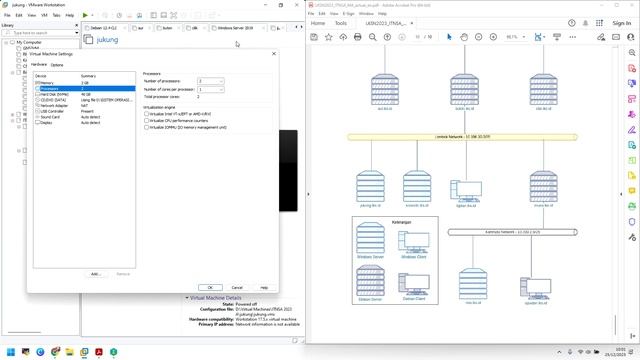Viewport: 640px width, 360px height.
Task: Click the magnifier icon atop Acrobat's right tool pane
Action: tap(632, 53)
